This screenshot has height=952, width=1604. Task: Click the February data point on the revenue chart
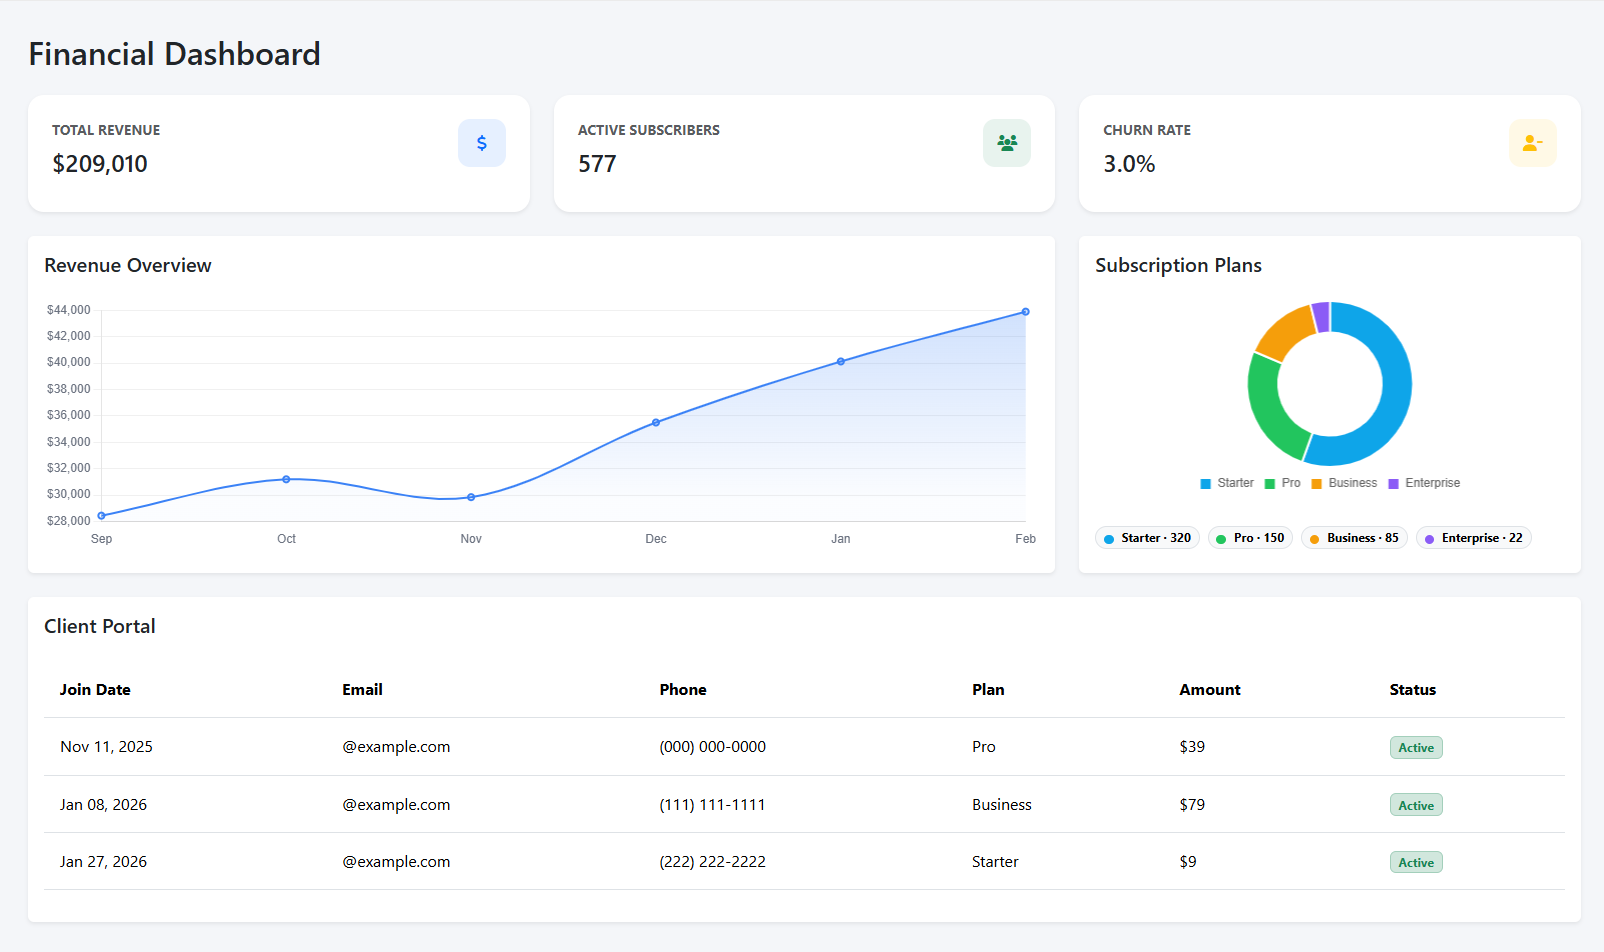(1025, 311)
